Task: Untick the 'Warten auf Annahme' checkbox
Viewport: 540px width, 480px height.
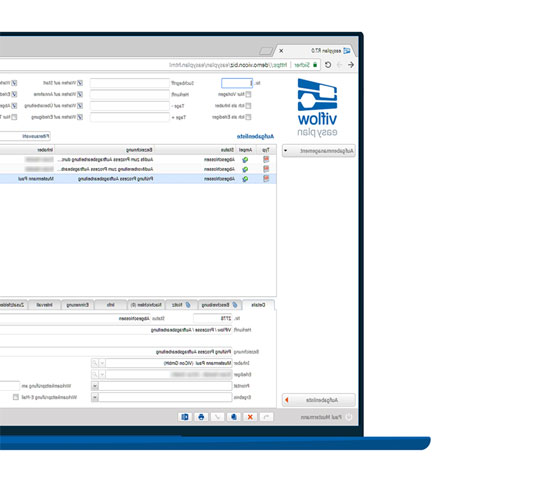Action: click(80, 94)
